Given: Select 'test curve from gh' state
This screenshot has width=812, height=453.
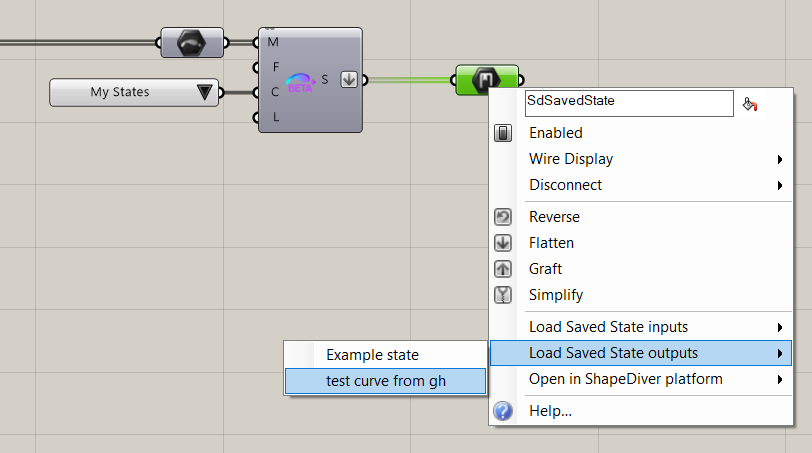Looking at the screenshot, I should pos(385,381).
